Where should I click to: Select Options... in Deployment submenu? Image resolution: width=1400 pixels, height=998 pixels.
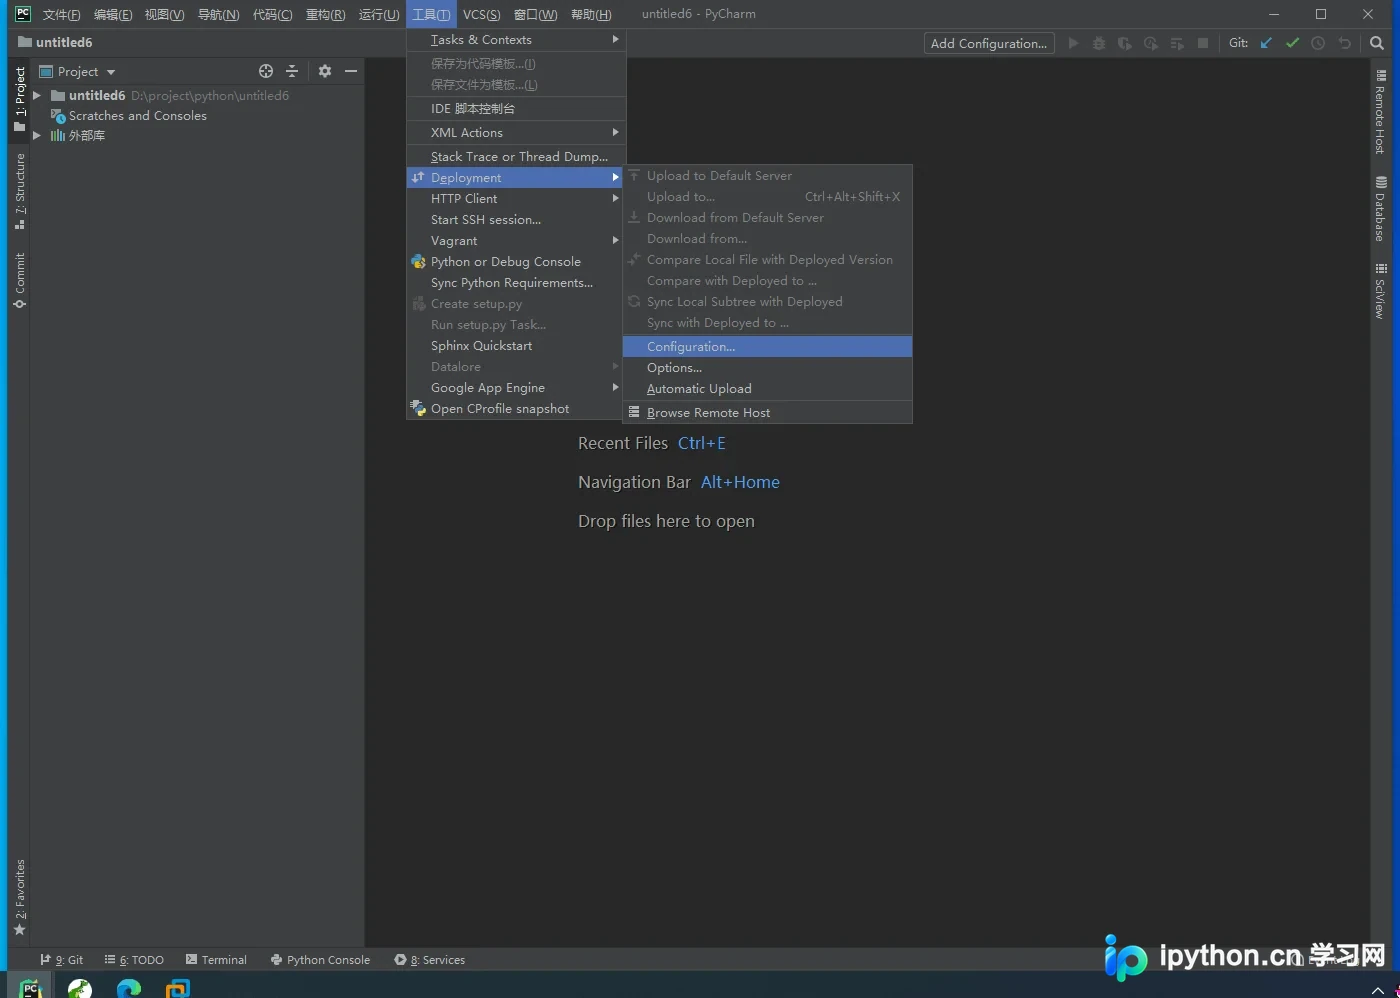point(767,367)
